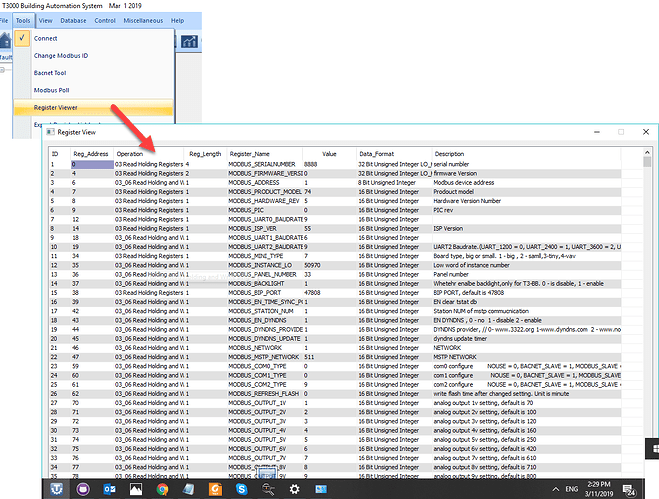The width and height of the screenshot is (659, 499).
Task: Open Google Chrome from the taskbar
Action: (162, 490)
